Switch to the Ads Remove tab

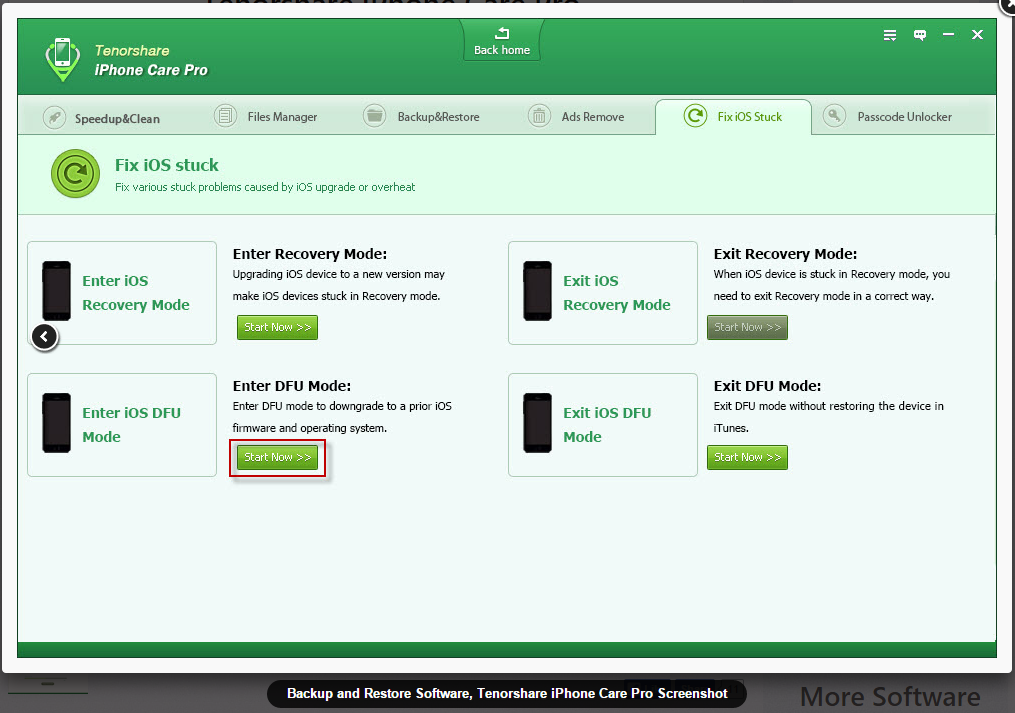coord(576,117)
